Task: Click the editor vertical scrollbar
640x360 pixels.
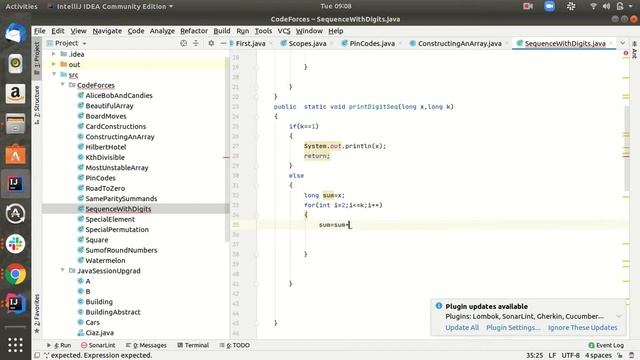Action: click(x=627, y=148)
